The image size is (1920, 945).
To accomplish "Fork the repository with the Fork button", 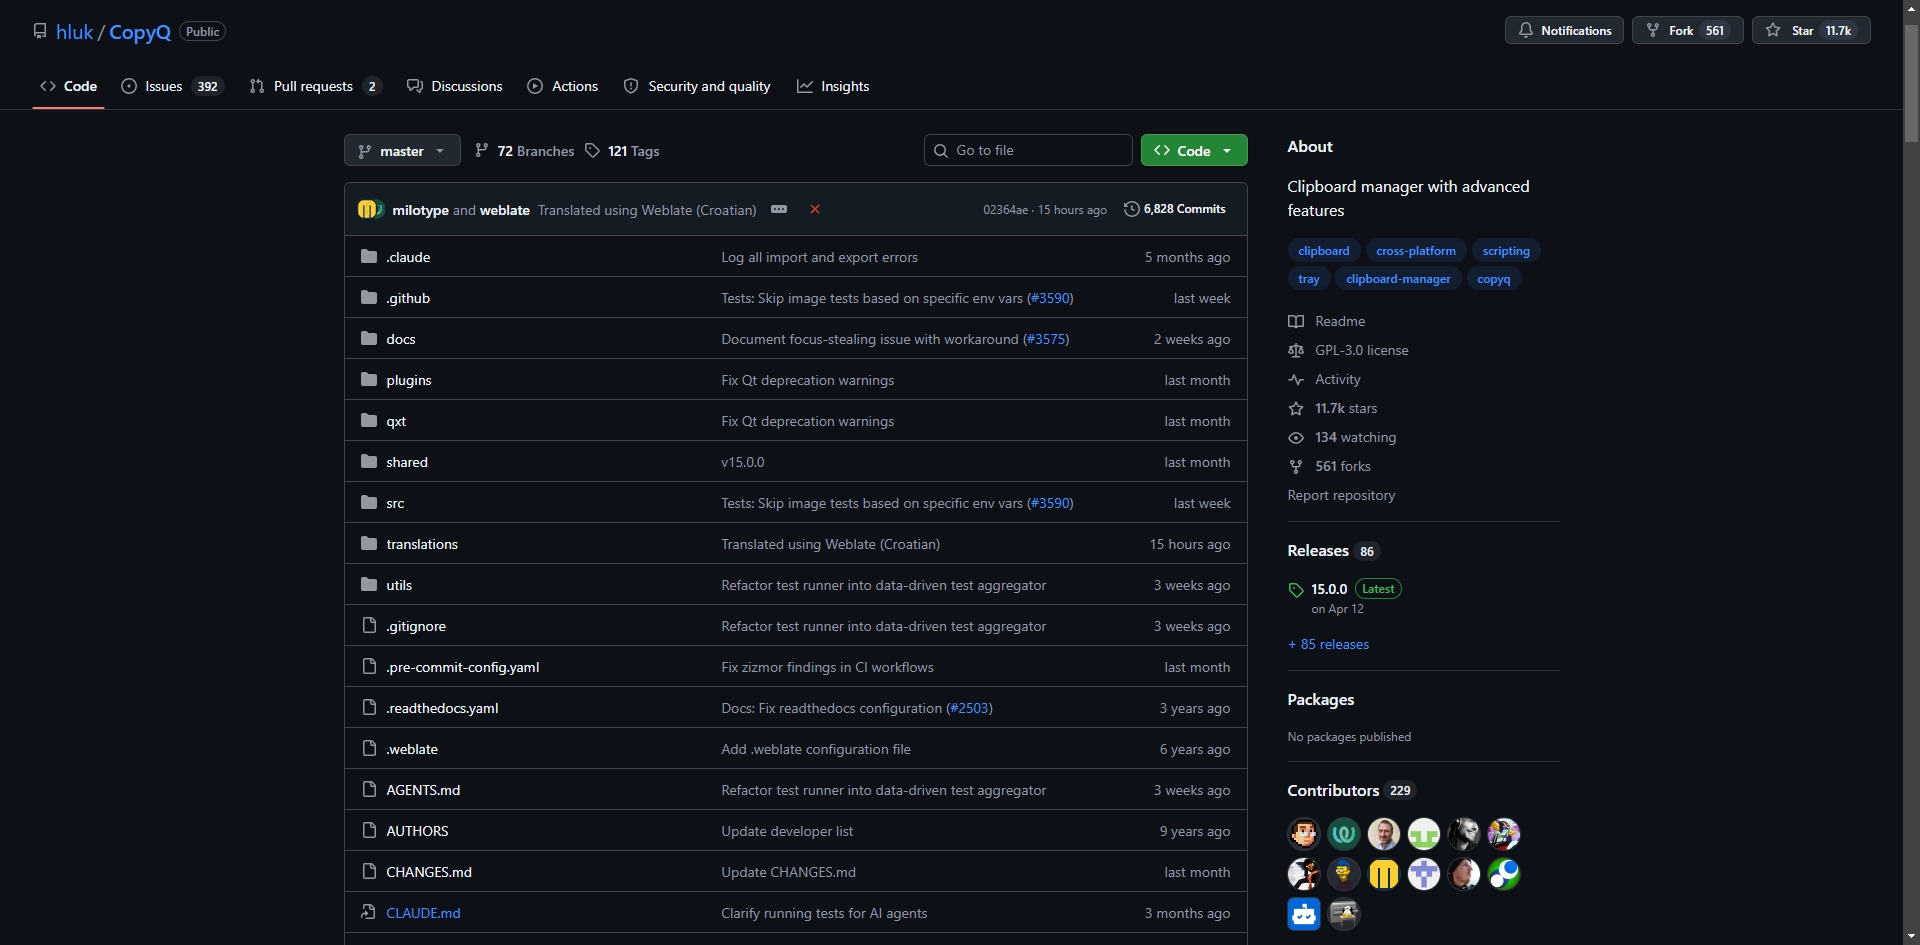I will pyautogui.click(x=1687, y=30).
